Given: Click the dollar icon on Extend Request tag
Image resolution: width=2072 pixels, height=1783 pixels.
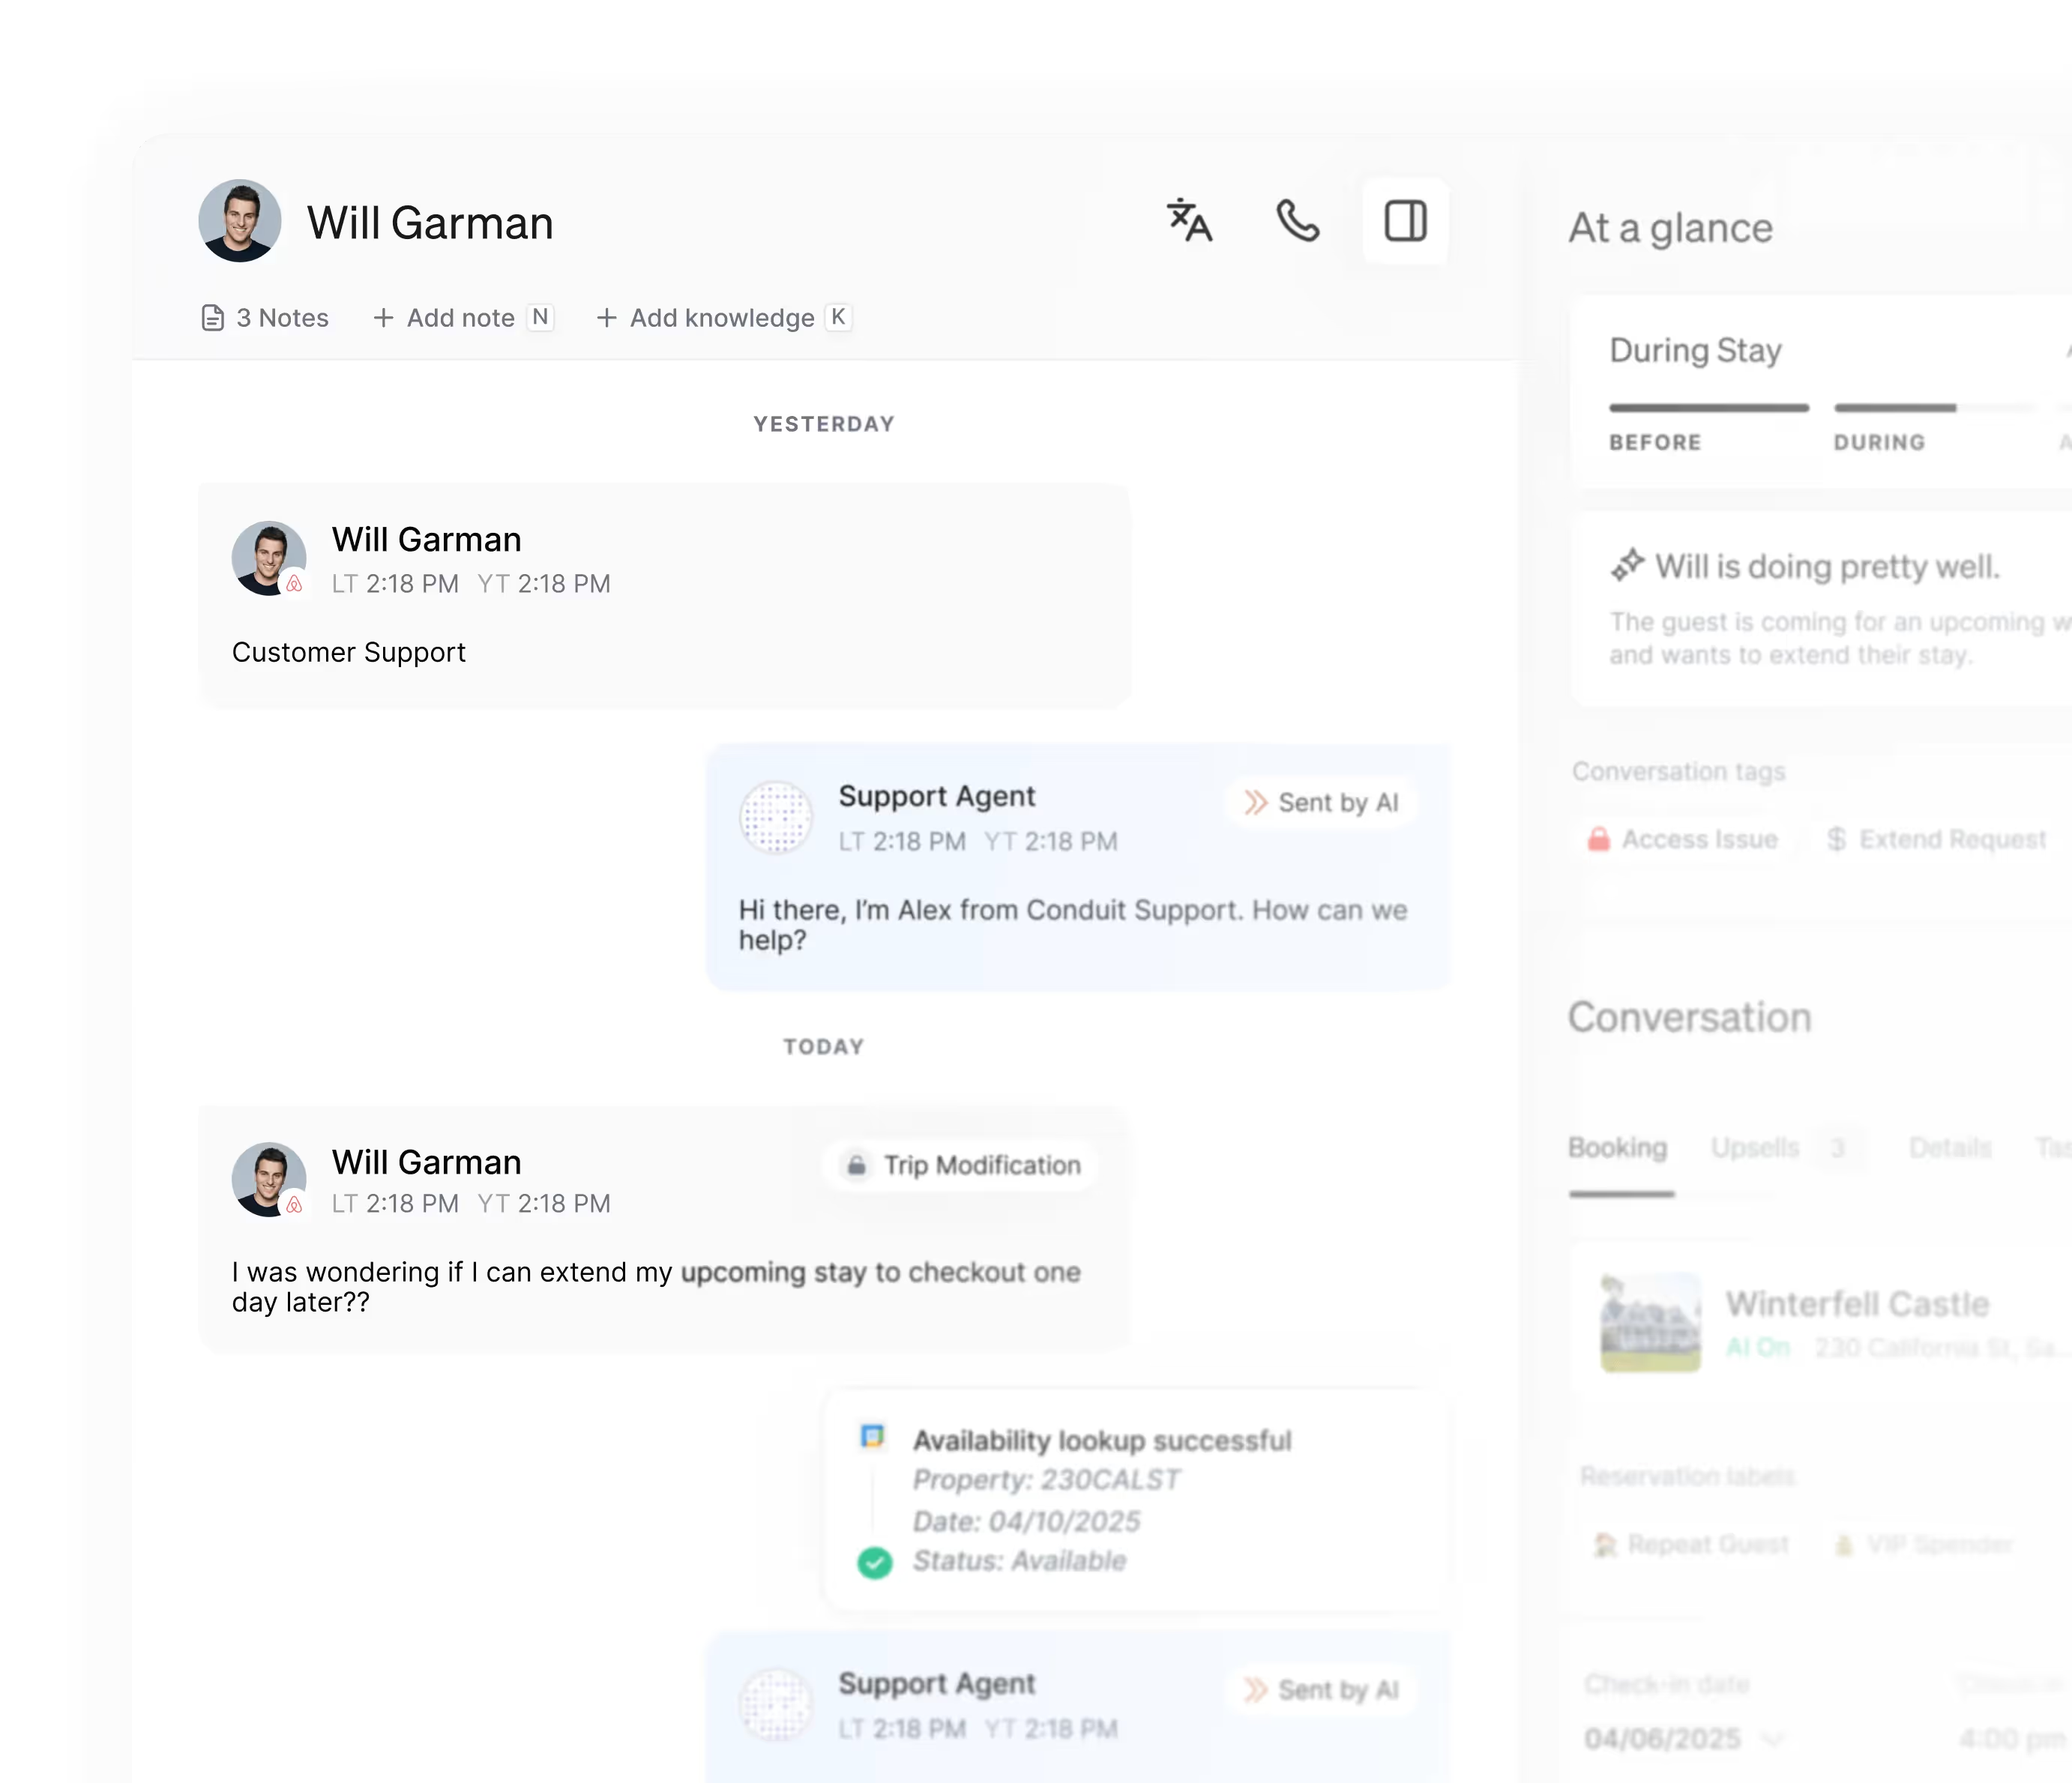Looking at the screenshot, I should (x=1836, y=839).
